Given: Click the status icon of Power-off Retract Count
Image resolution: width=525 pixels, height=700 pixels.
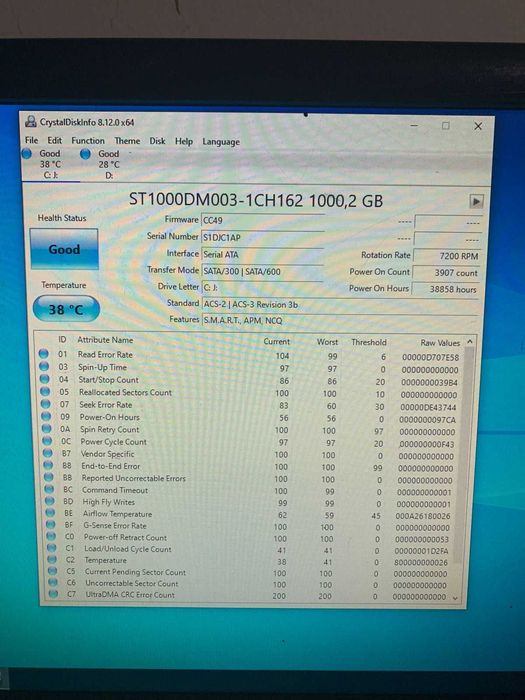Looking at the screenshot, I should tap(51, 536).
